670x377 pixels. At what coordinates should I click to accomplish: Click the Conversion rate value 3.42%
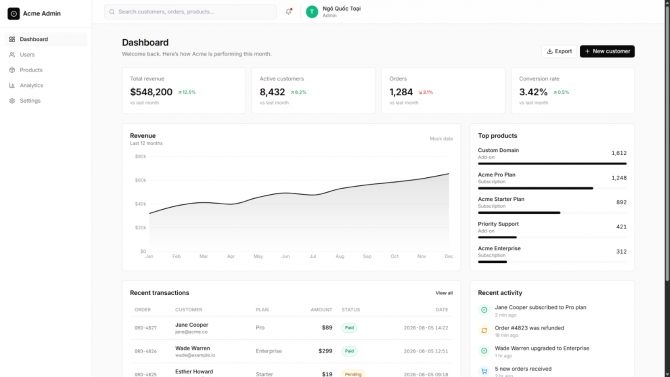[x=533, y=92]
